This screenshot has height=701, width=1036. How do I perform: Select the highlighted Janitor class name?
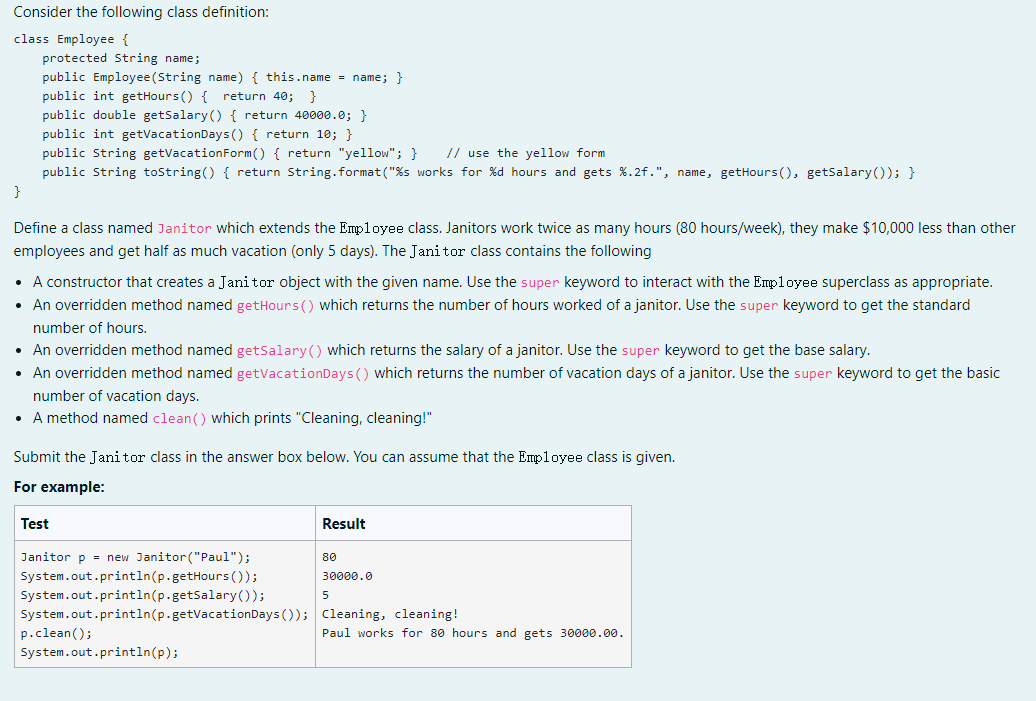(183, 227)
